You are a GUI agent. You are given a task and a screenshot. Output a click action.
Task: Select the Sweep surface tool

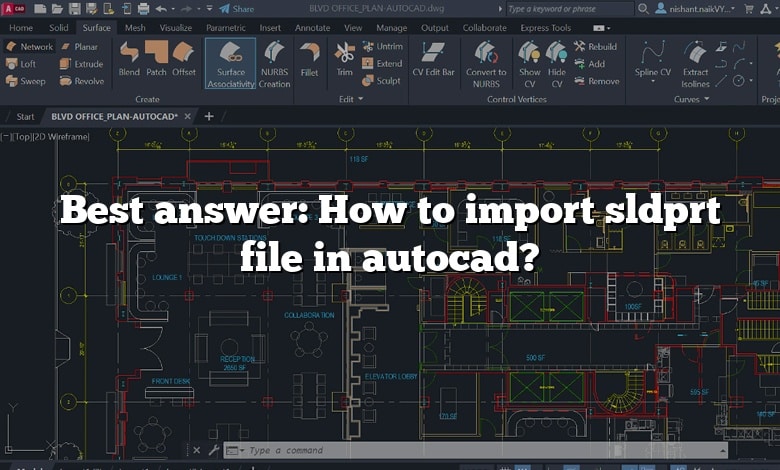[26, 81]
